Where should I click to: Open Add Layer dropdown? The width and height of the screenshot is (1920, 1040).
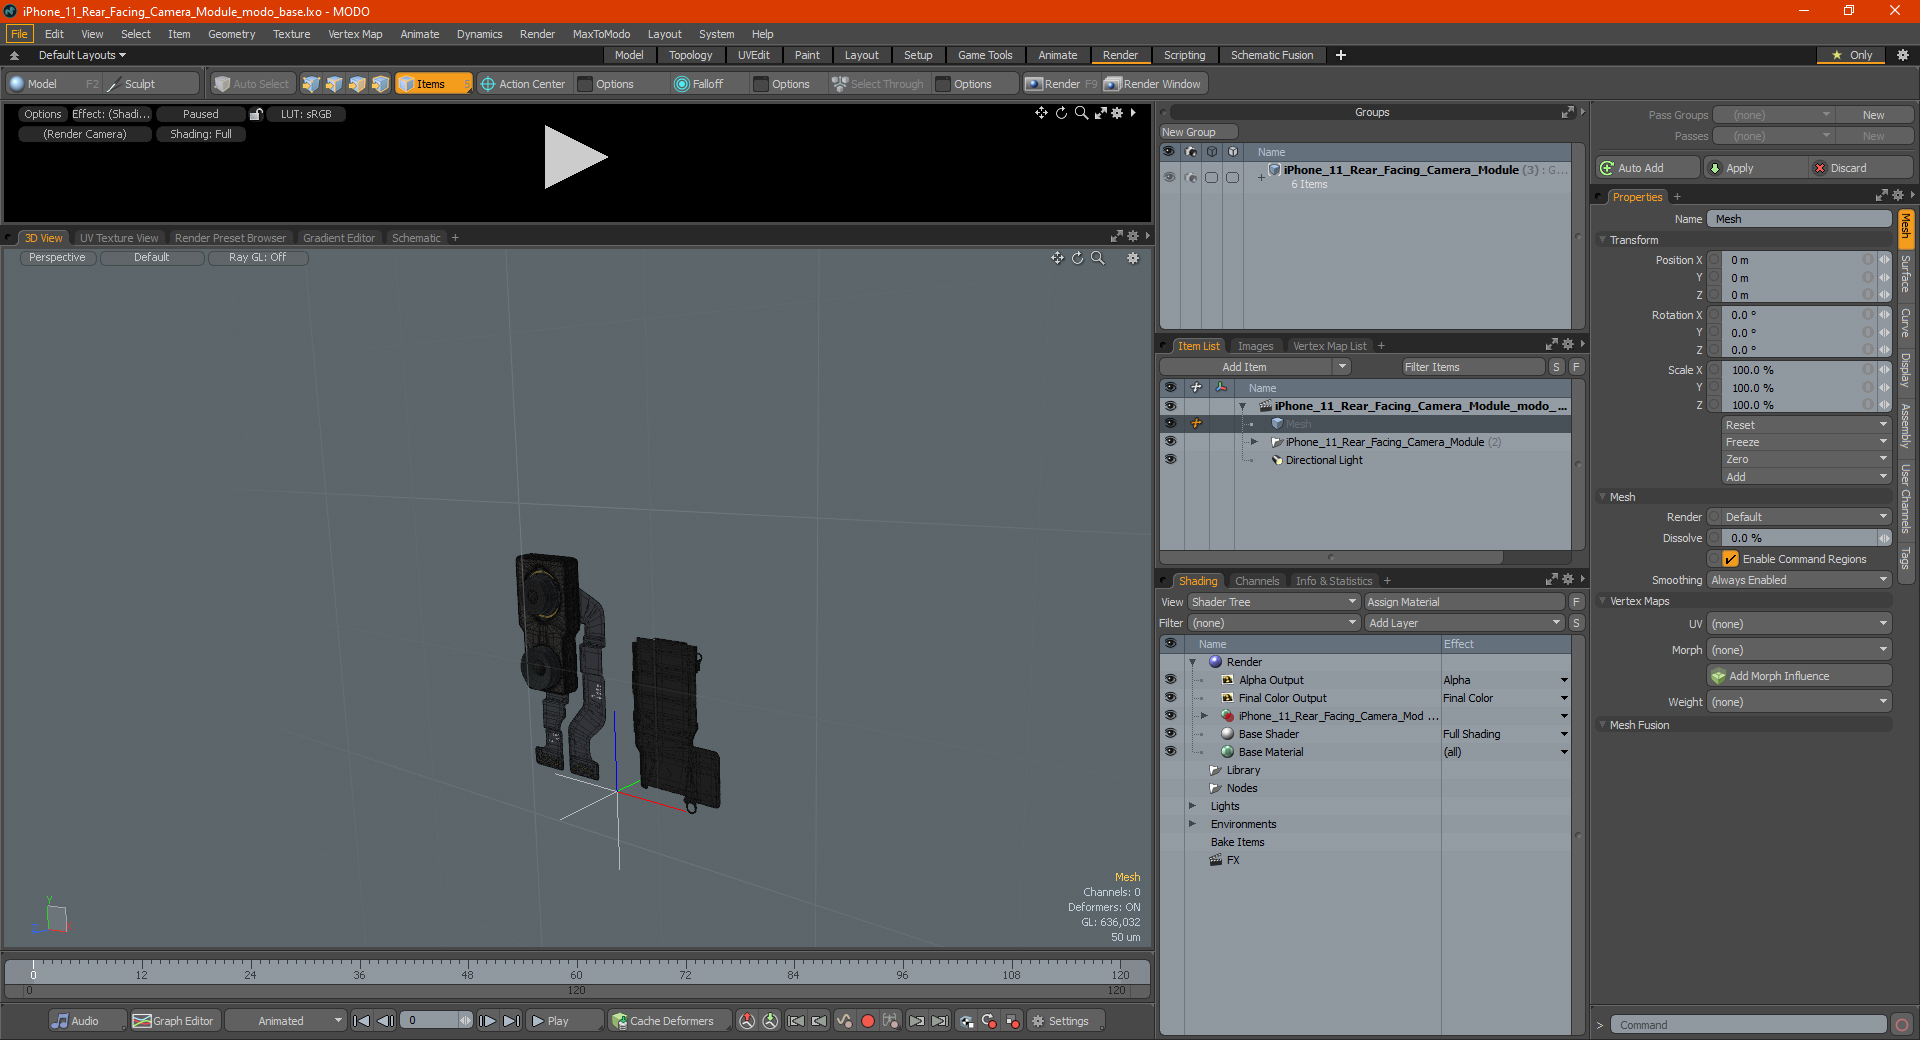(x=1464, y=623)
